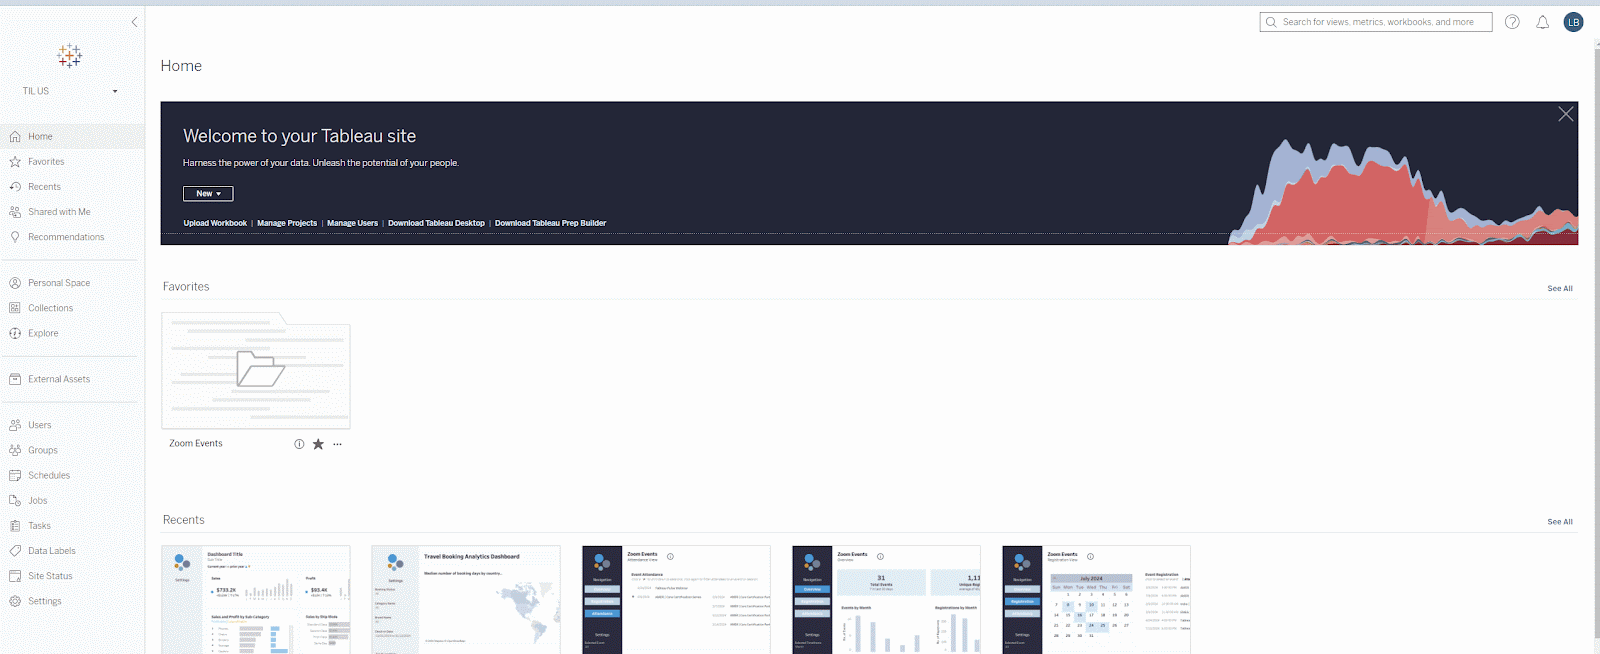Open more actions ellipsis for Zoom Events
Image resolution: width=1600 pixels, height=654 pixels.
coord(338,444)
